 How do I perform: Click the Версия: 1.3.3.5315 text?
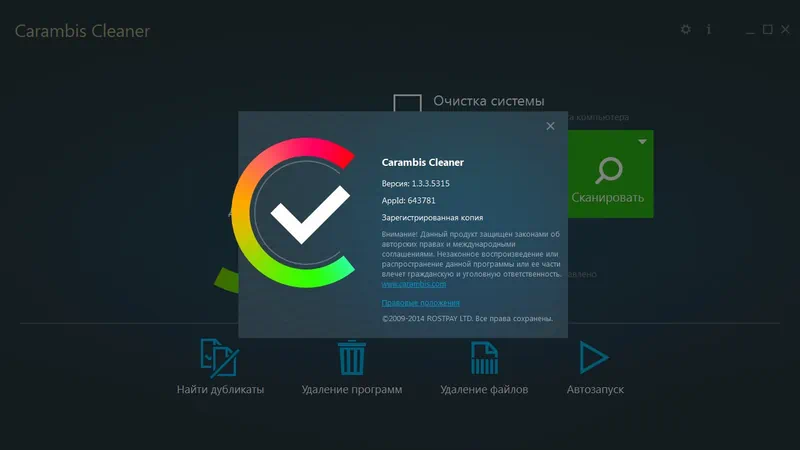pyautogui.click(x=415, y=183)
